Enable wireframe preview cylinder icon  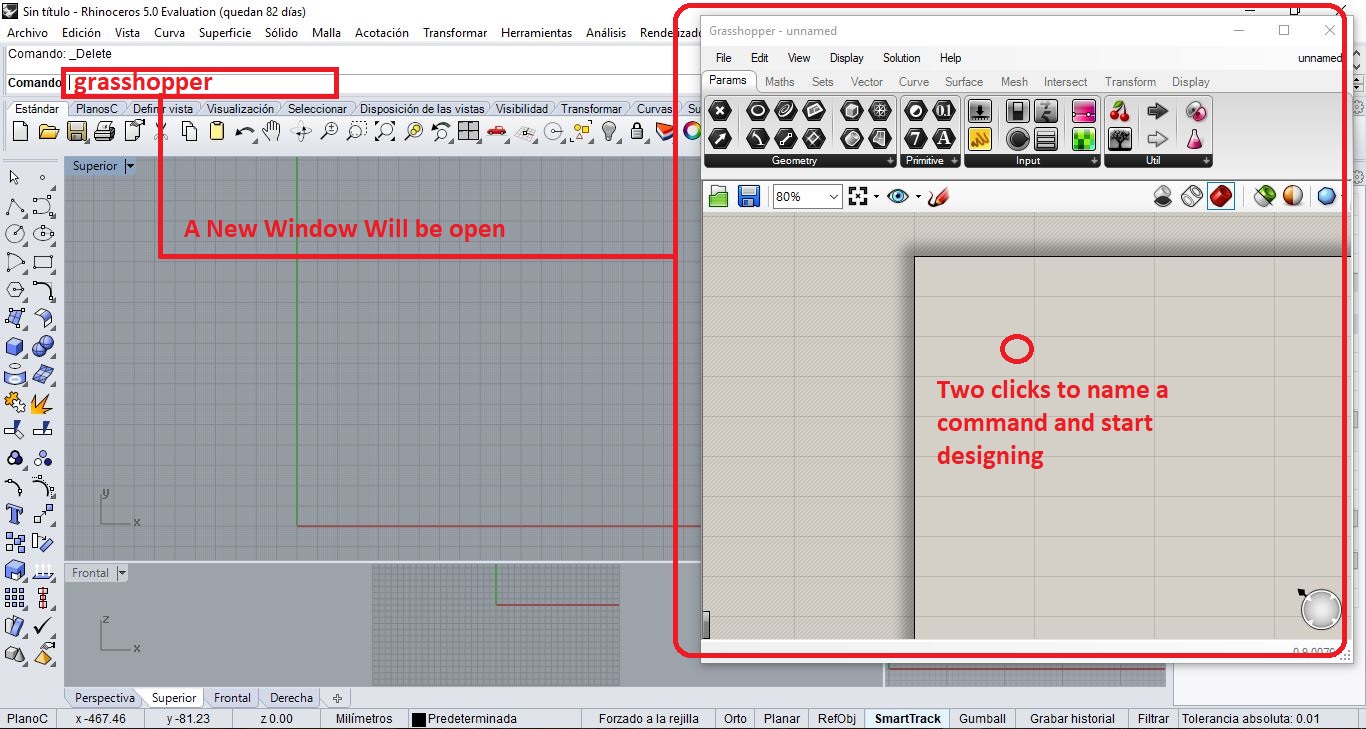click(1191, 196)
